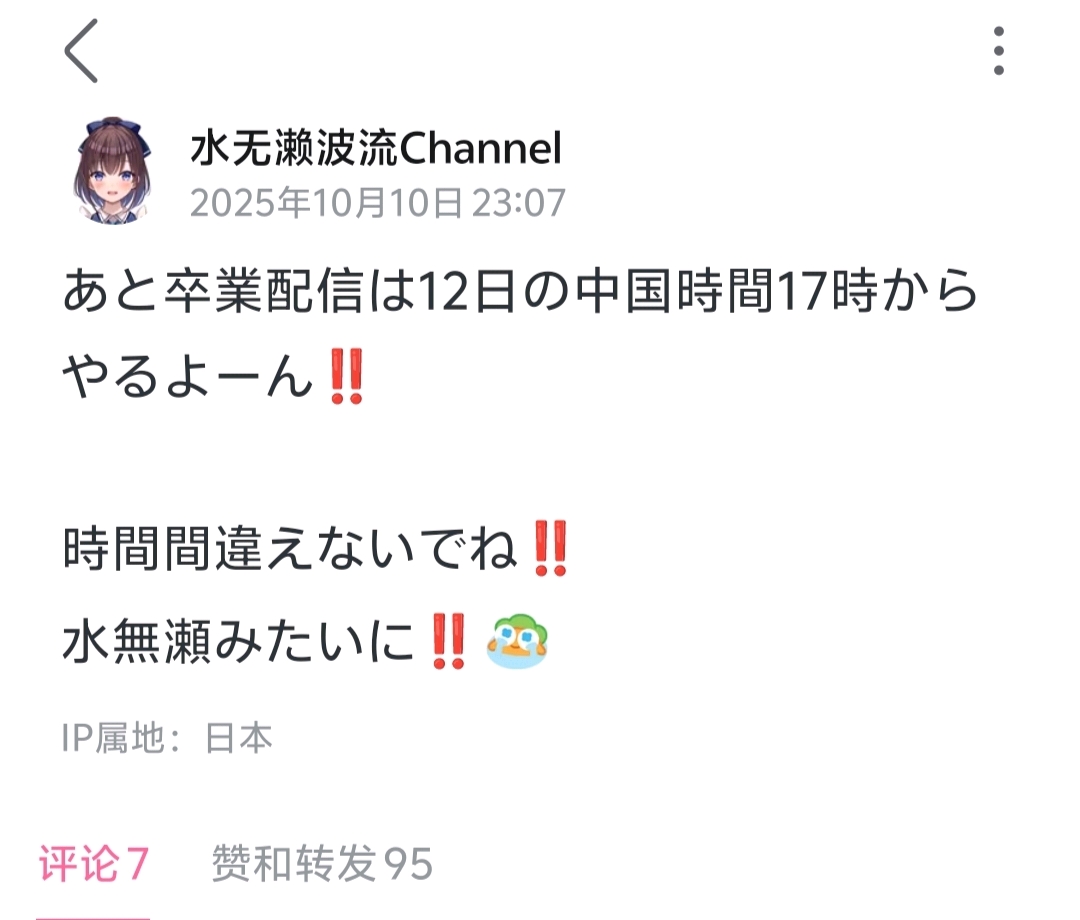Screen dimensions: 1080x920
Task: Tap the number 7 beside 评论
Action: 137,864
